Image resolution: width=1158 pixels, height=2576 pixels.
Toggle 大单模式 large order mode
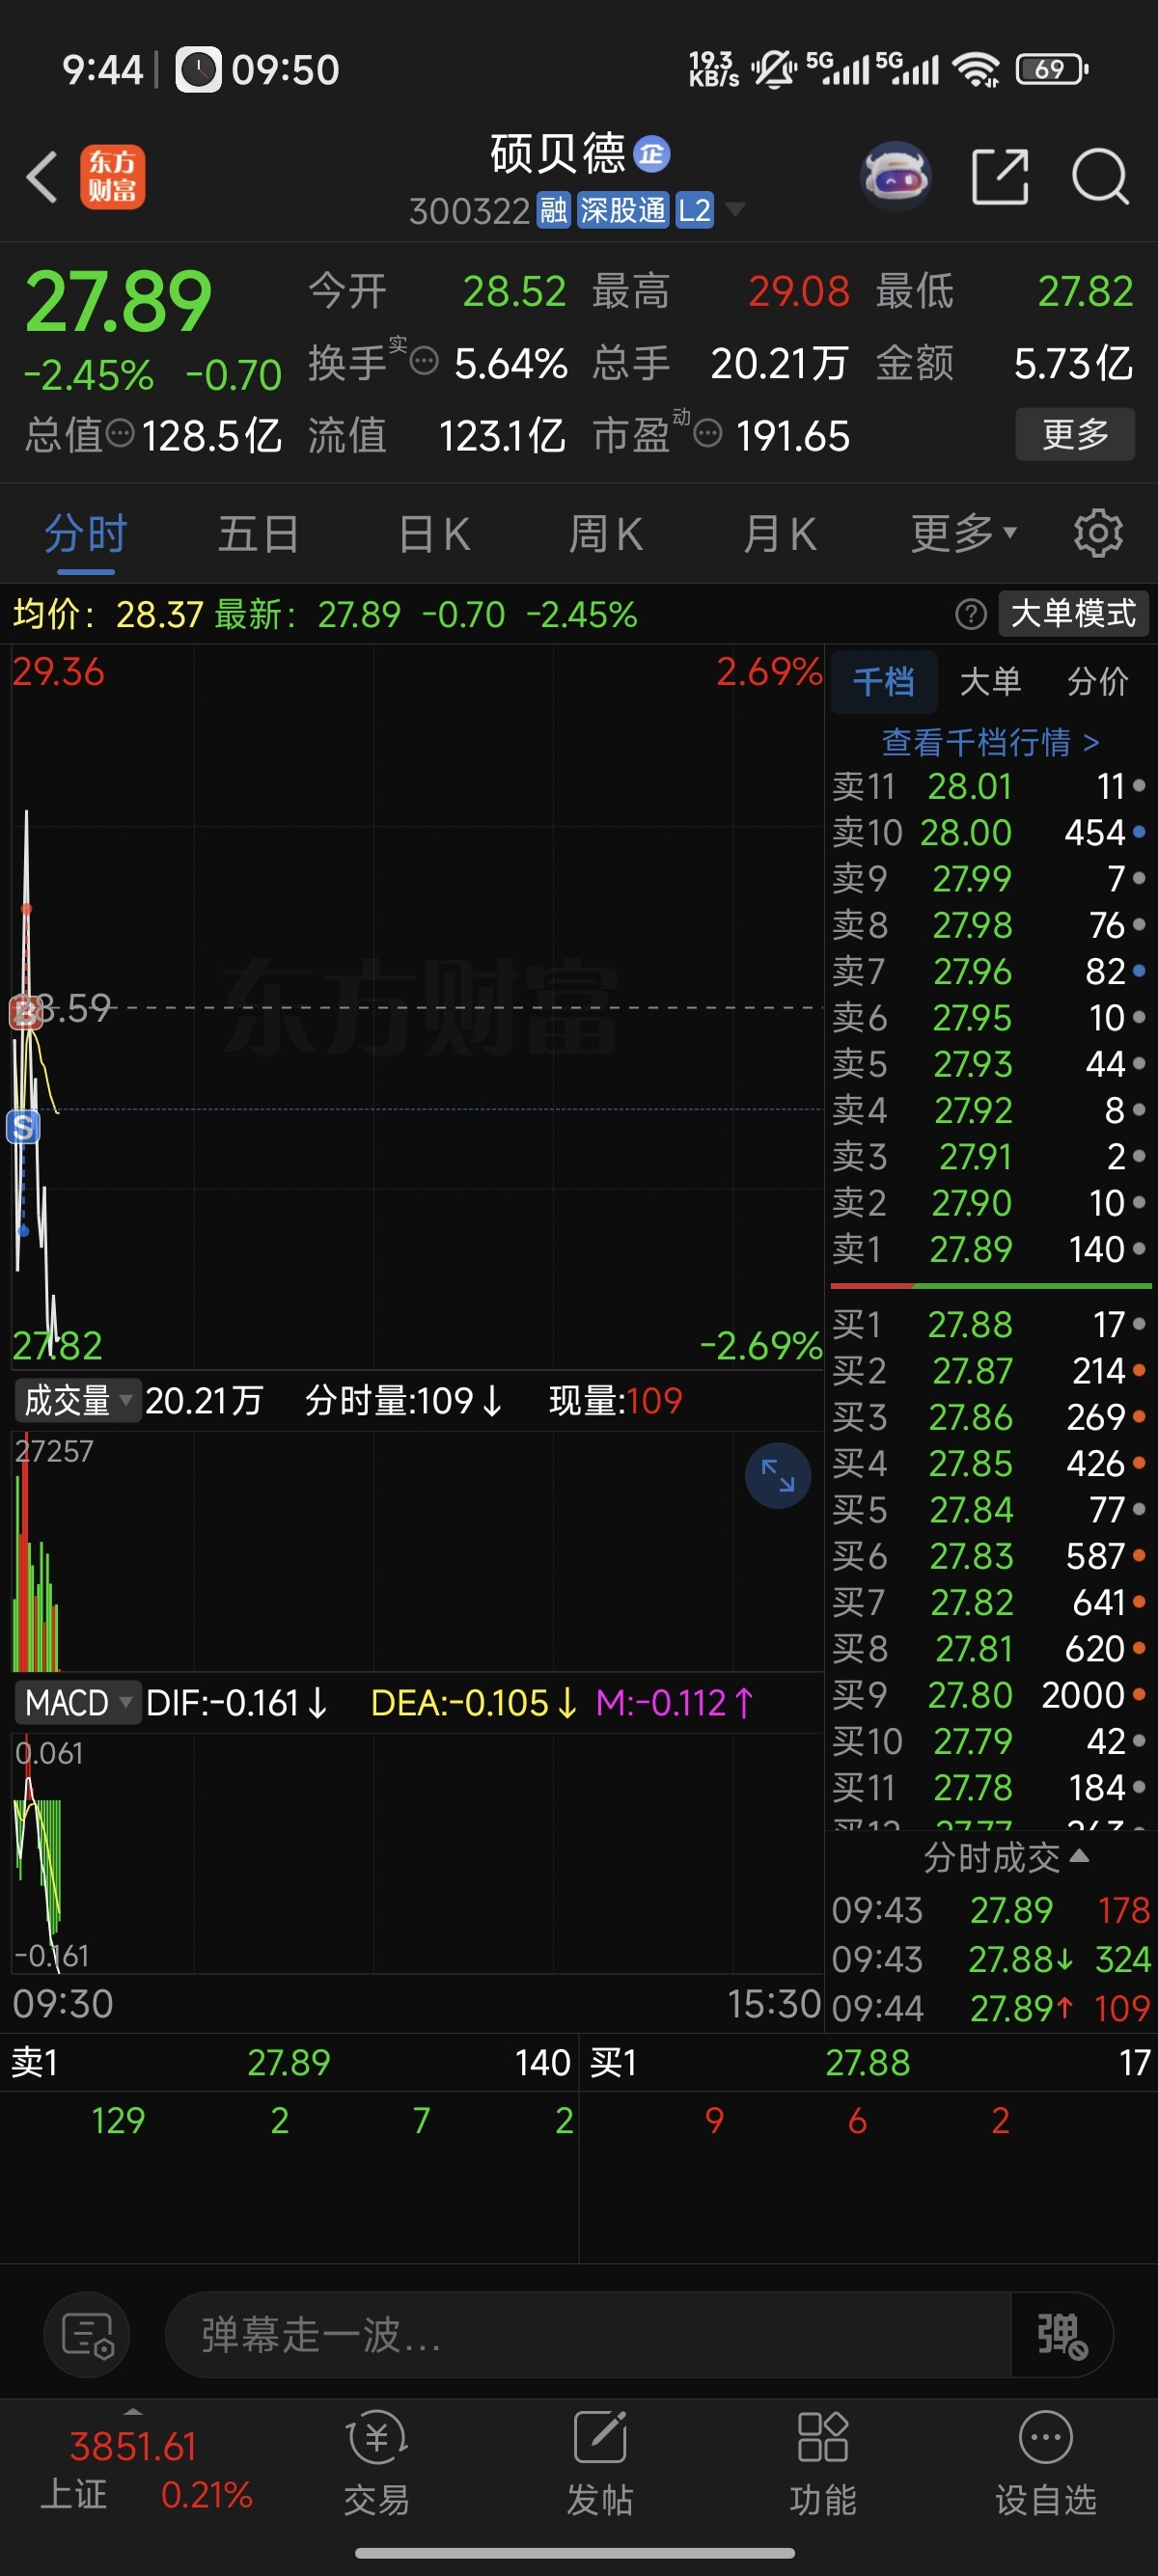point(1073,613)
